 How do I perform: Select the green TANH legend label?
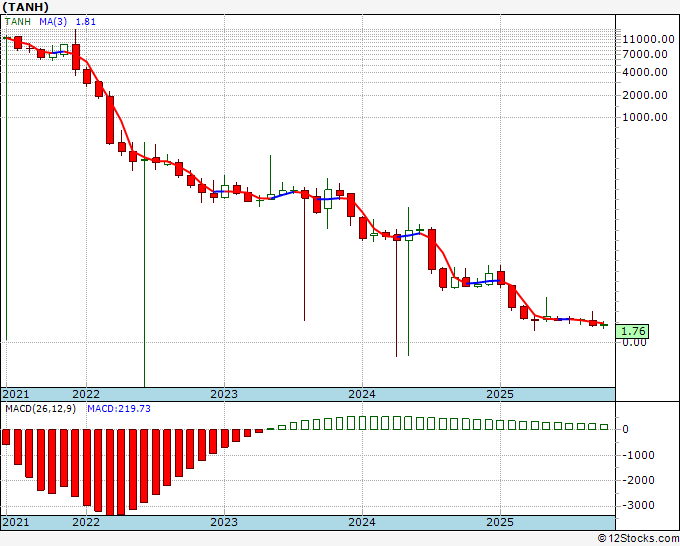click(18, 22)
